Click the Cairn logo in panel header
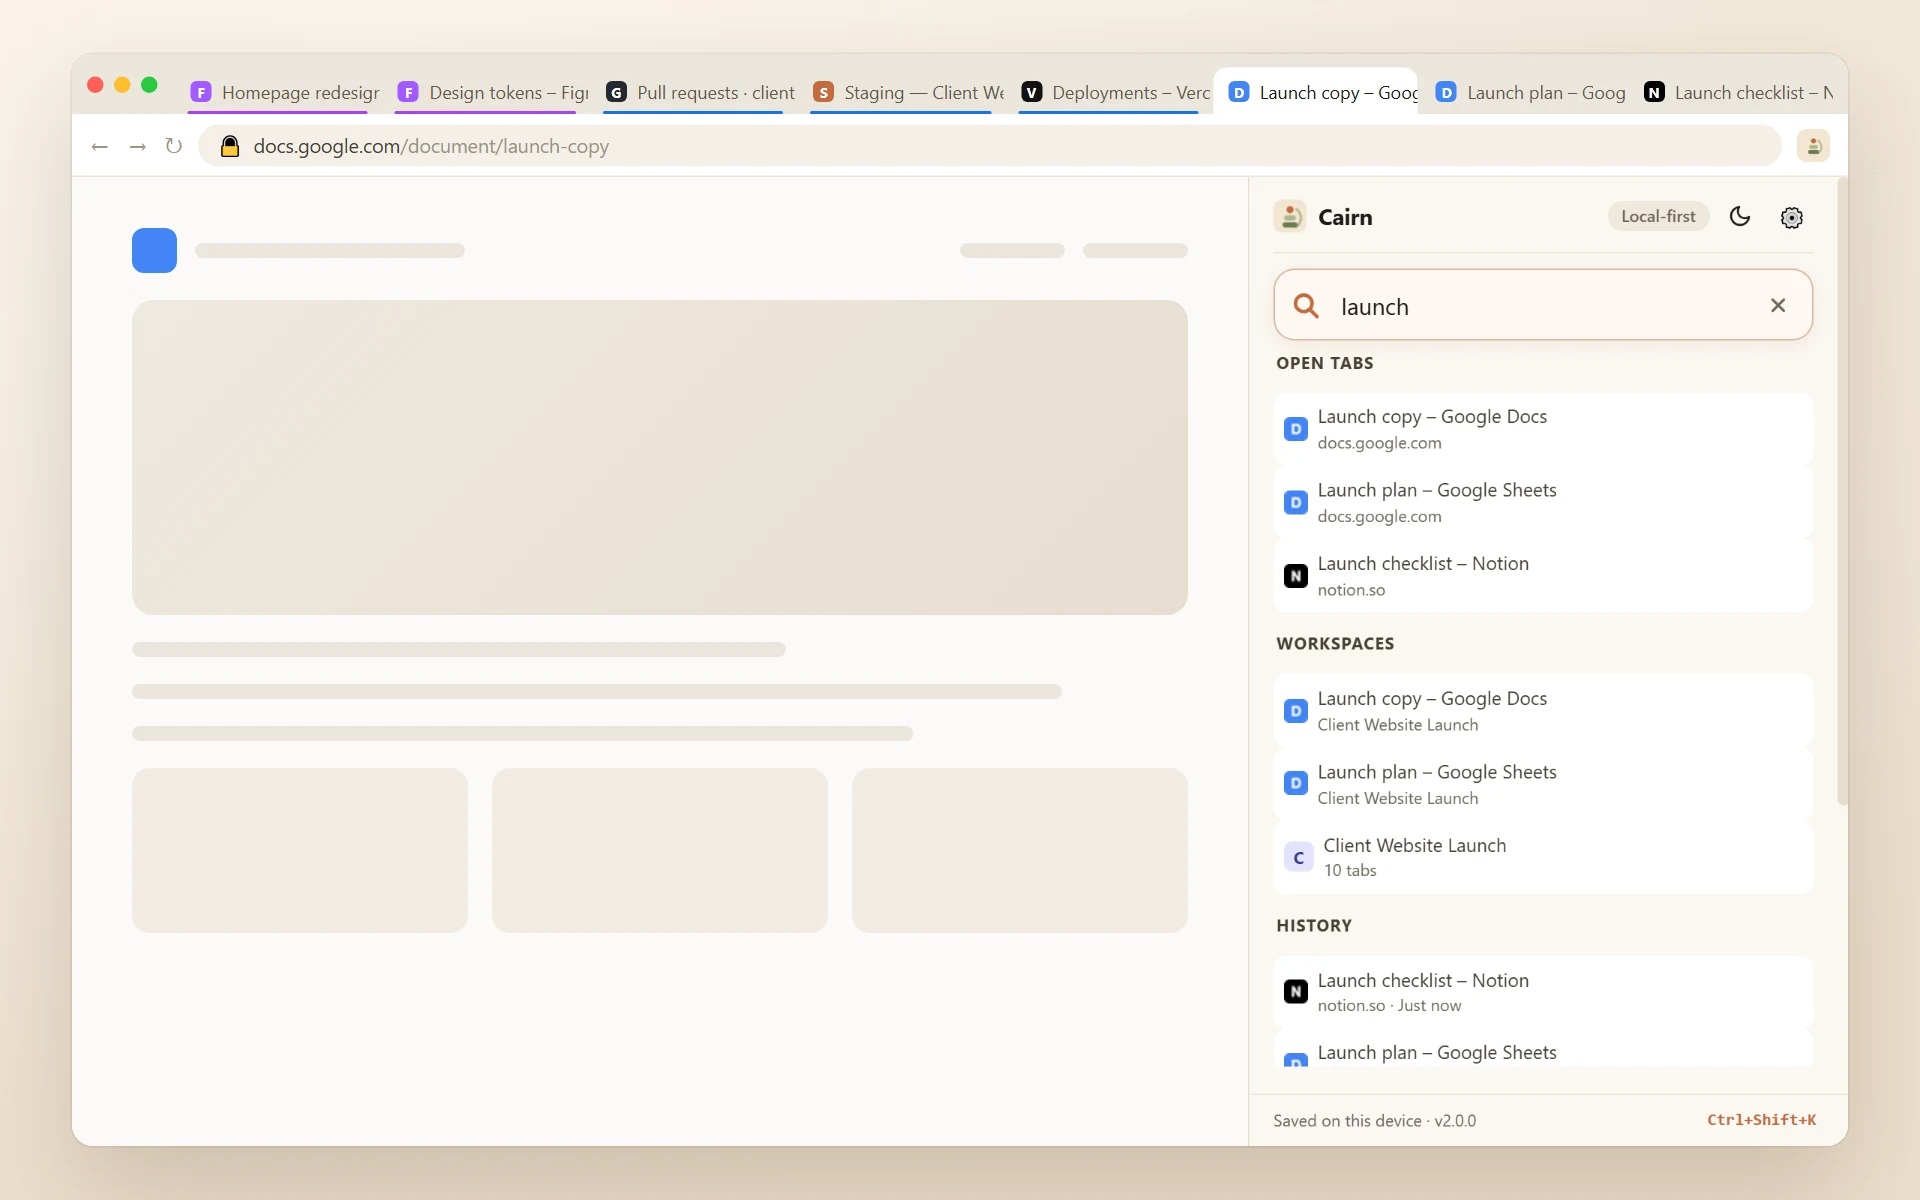 pyautogui.click(x=1290, y=216)
